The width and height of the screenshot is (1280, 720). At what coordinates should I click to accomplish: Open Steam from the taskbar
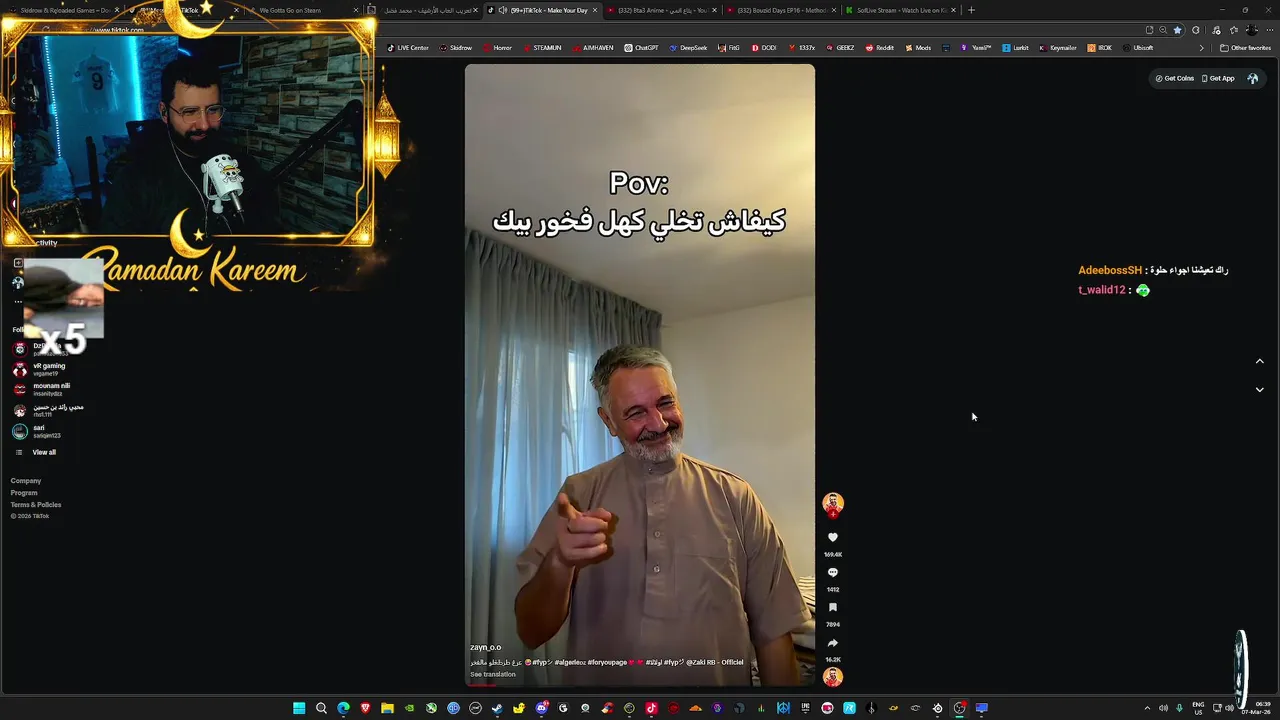[497, 708]
